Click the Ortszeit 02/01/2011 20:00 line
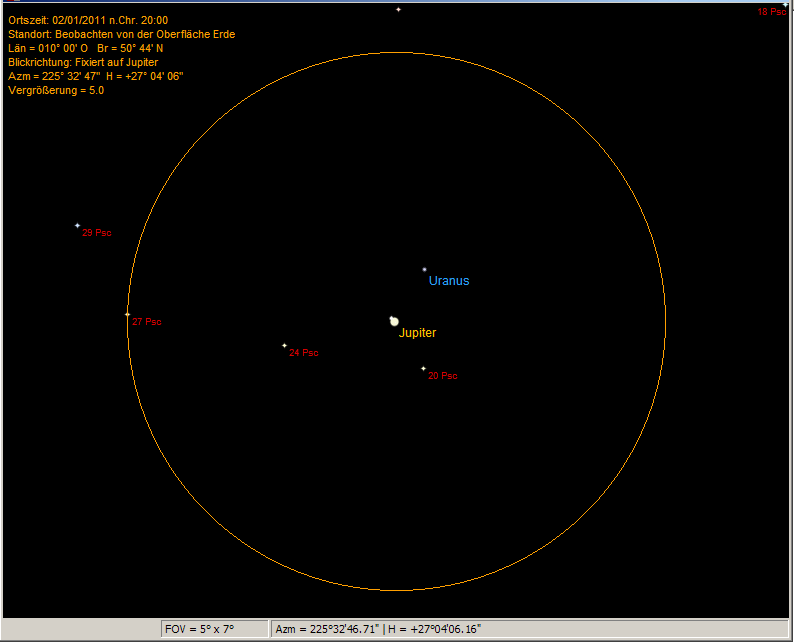This screenshot has height=643, width=794. tap(88, 20)
